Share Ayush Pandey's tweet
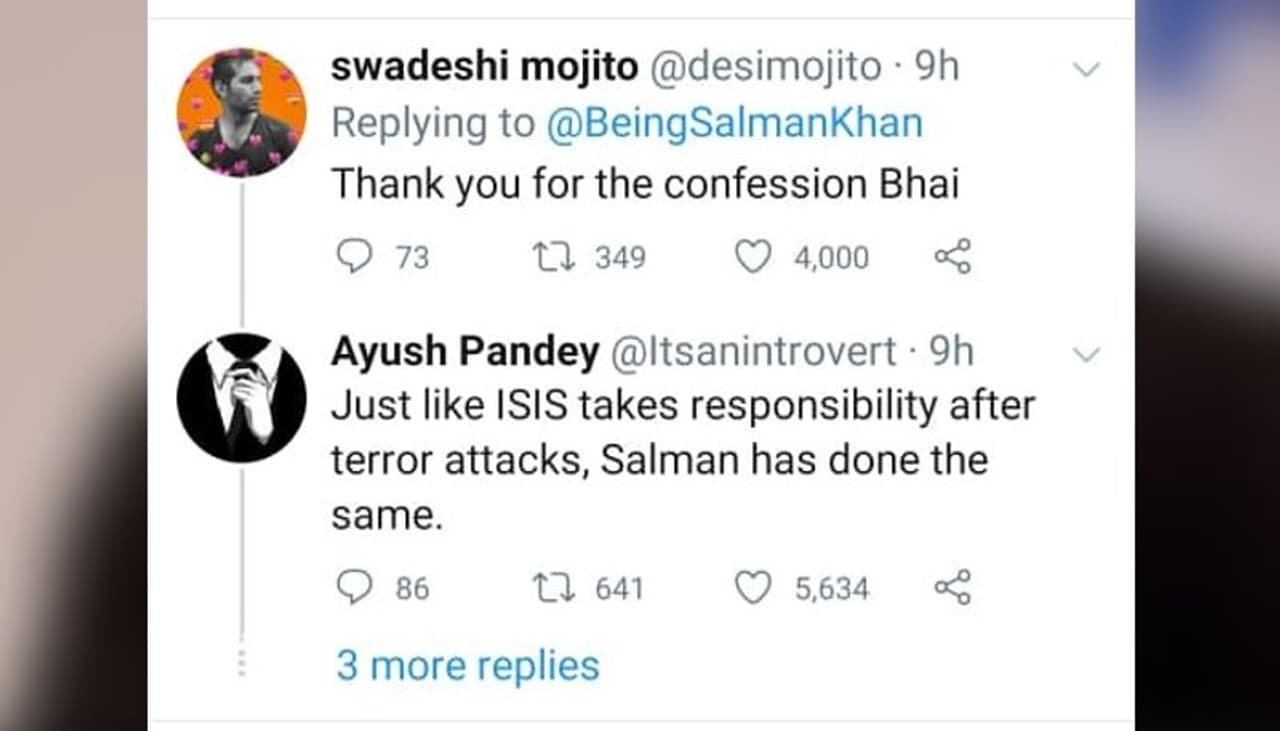 (952, 588)
